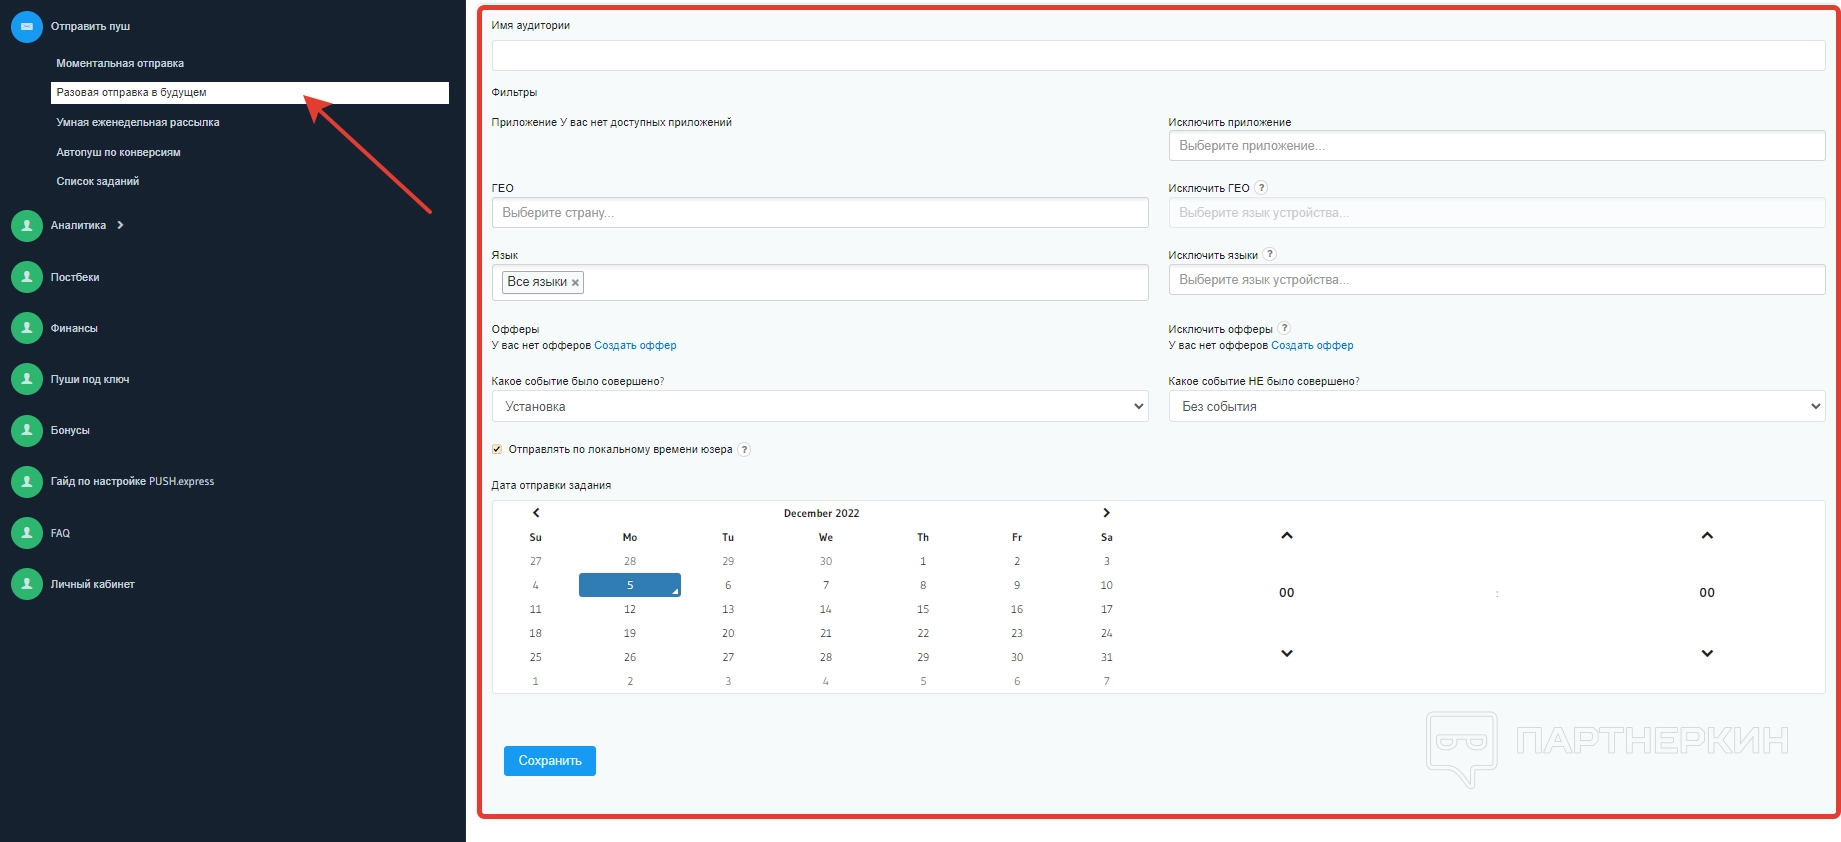Open help tooltip next to Исключить ГЕО
This screenshot has width=1841, height=842.
[1261, 188]
